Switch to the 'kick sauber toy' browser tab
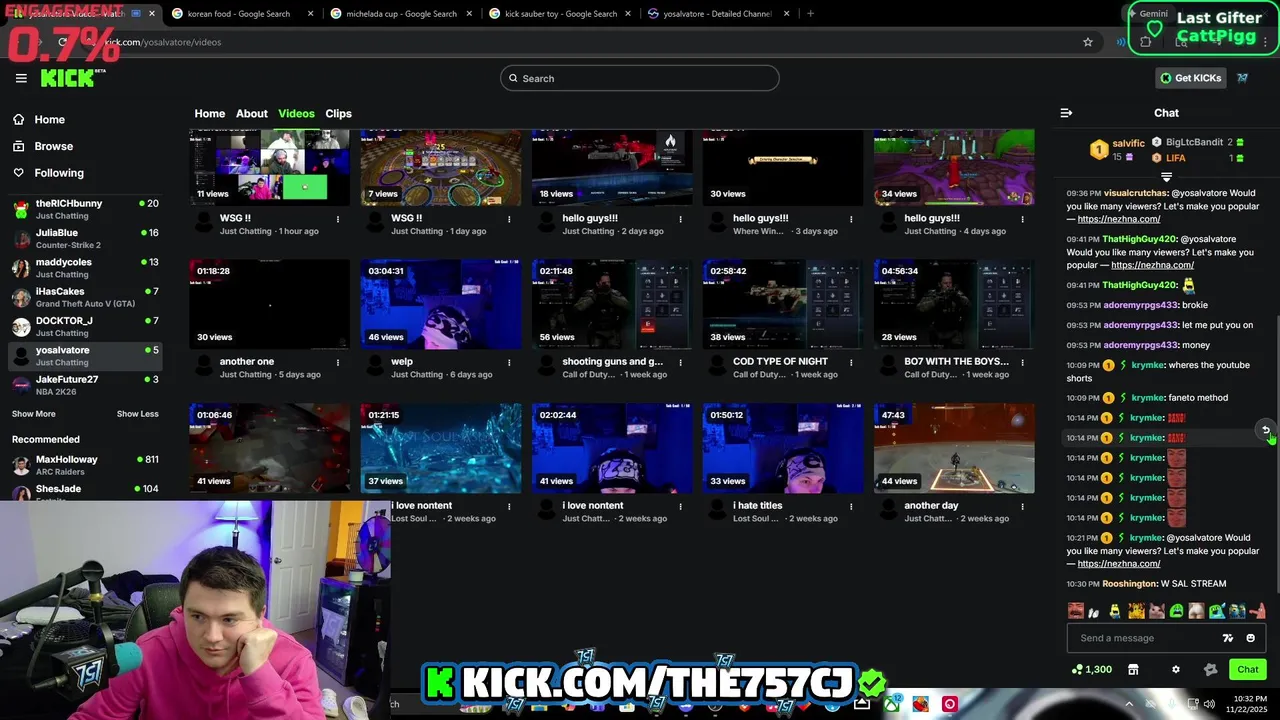This screenshot has height=720, width=1280. pyautogui.click(x=559, y=14)
